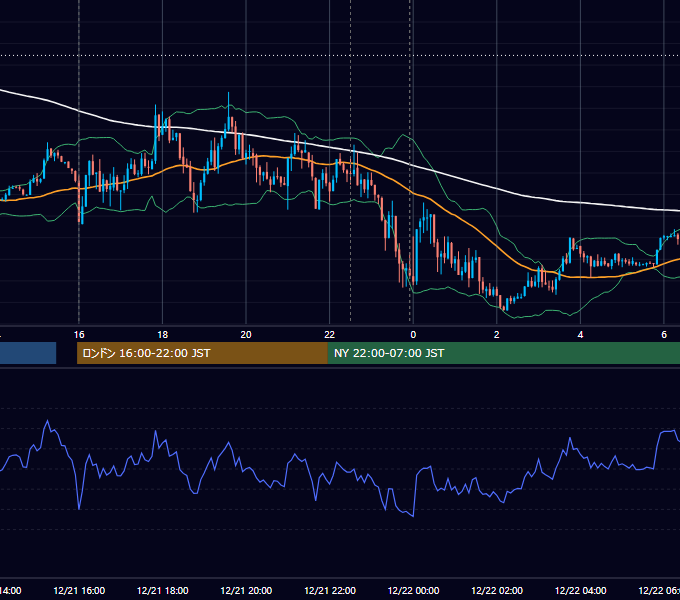The image size is (680, 600).
Task: Select the ロンドン 16:00-22:00 JST session bar
Action: tap(202, 353)
